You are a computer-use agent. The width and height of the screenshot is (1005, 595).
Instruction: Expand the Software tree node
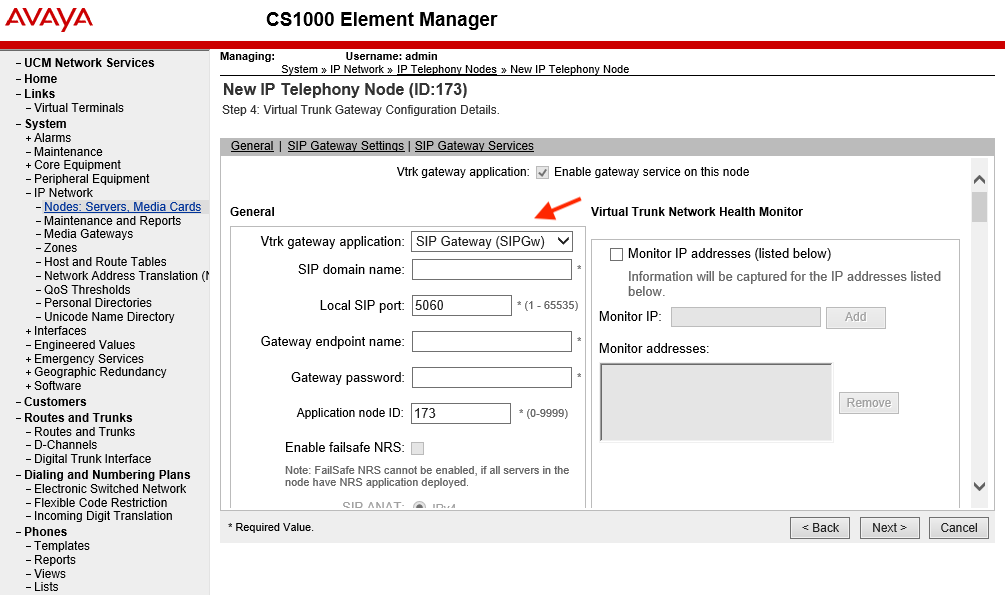click(28, 387)
